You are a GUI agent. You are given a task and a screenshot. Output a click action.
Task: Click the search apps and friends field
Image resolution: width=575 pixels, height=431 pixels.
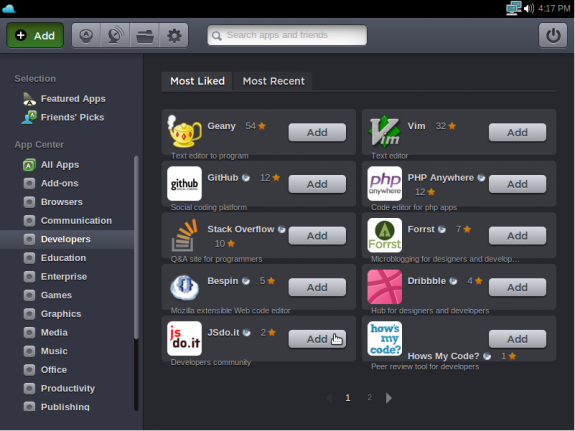click(x=287, y=35)
